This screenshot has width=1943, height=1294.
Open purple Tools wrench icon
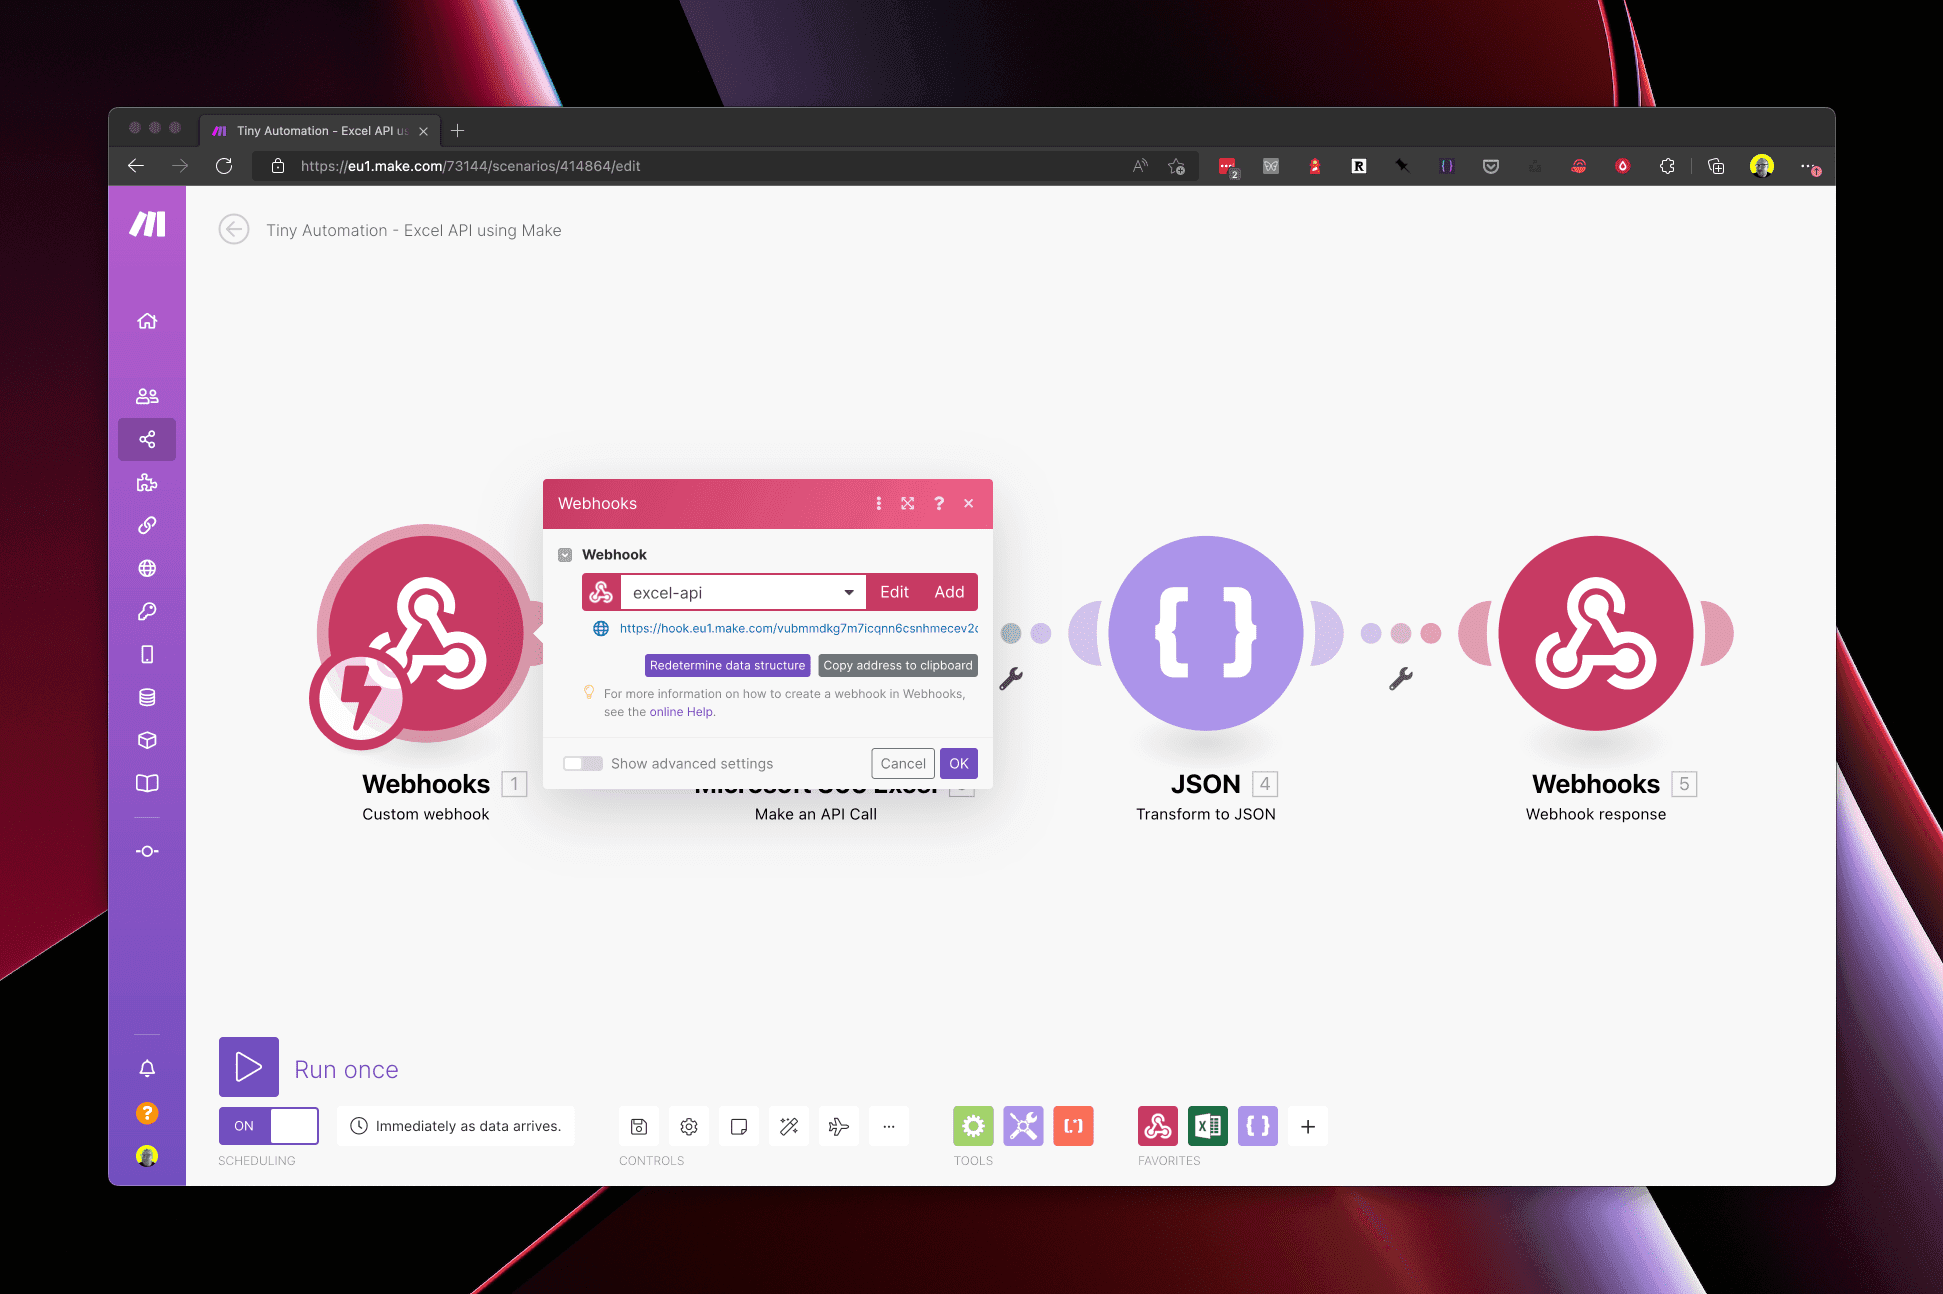pyautogui.click(x=1023, y=1127)
